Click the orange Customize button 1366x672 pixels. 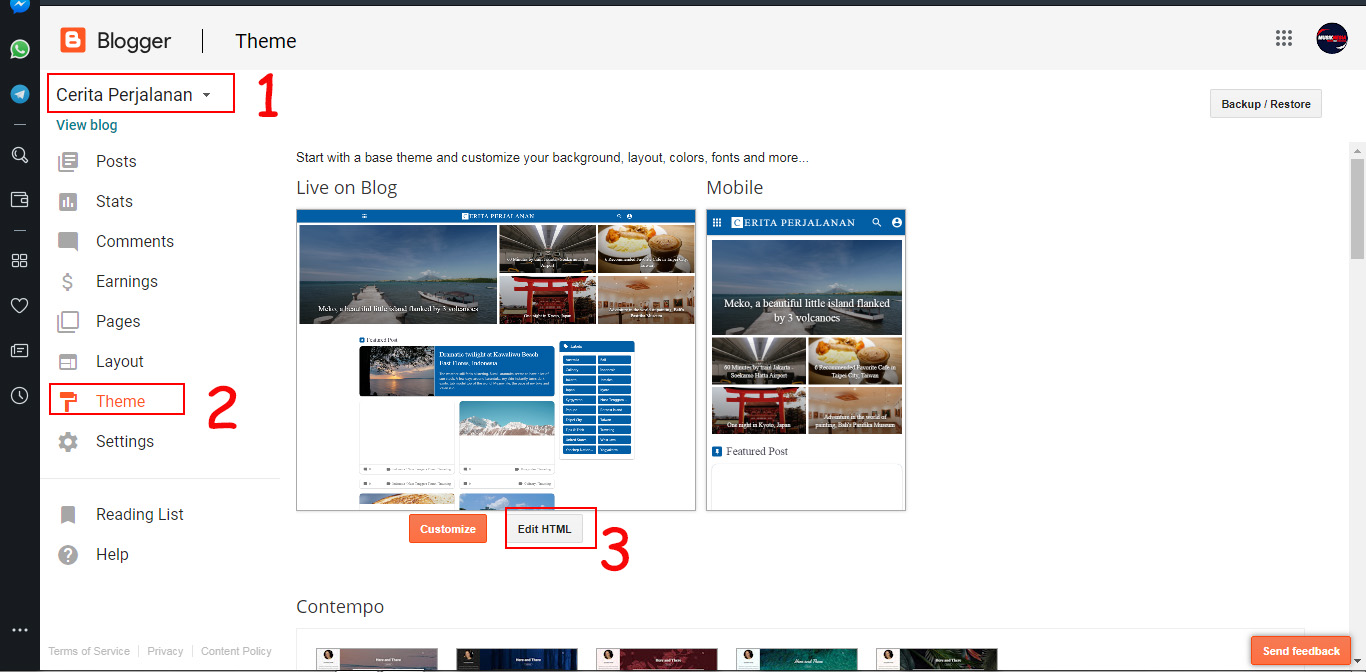(448, 529)
